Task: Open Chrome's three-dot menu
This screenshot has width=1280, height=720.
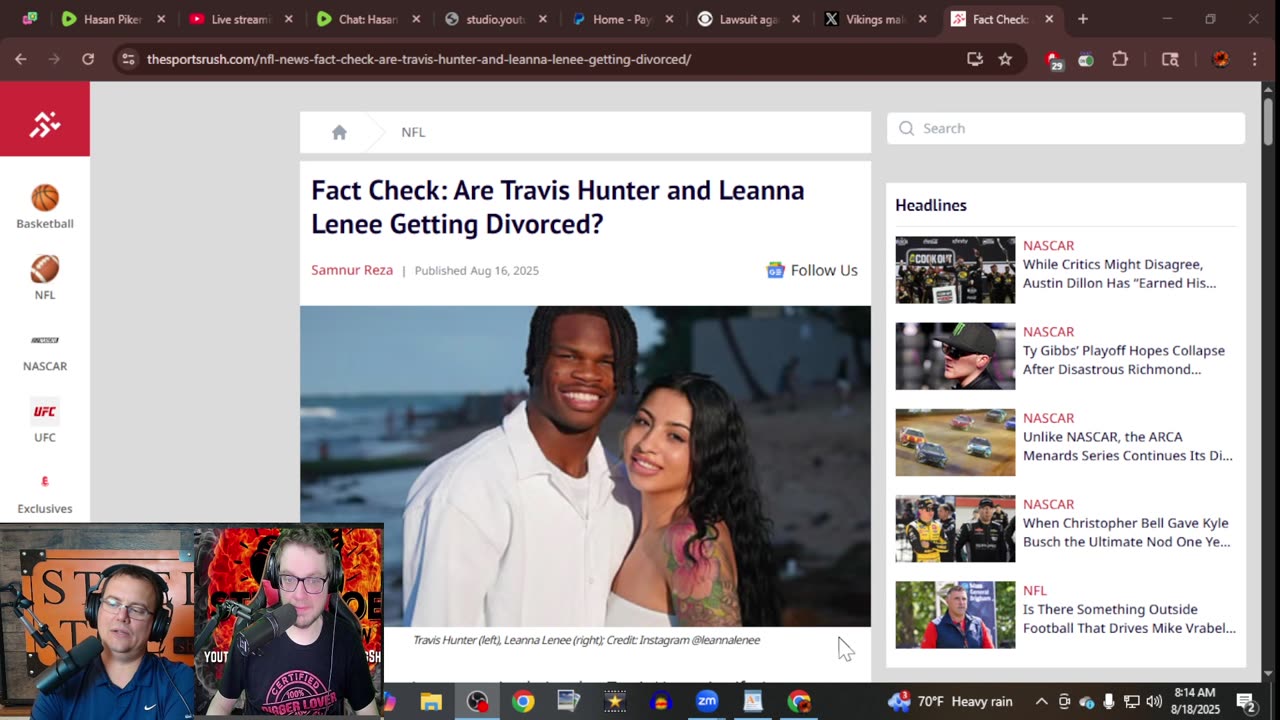Action: (x=1254, y=59)
